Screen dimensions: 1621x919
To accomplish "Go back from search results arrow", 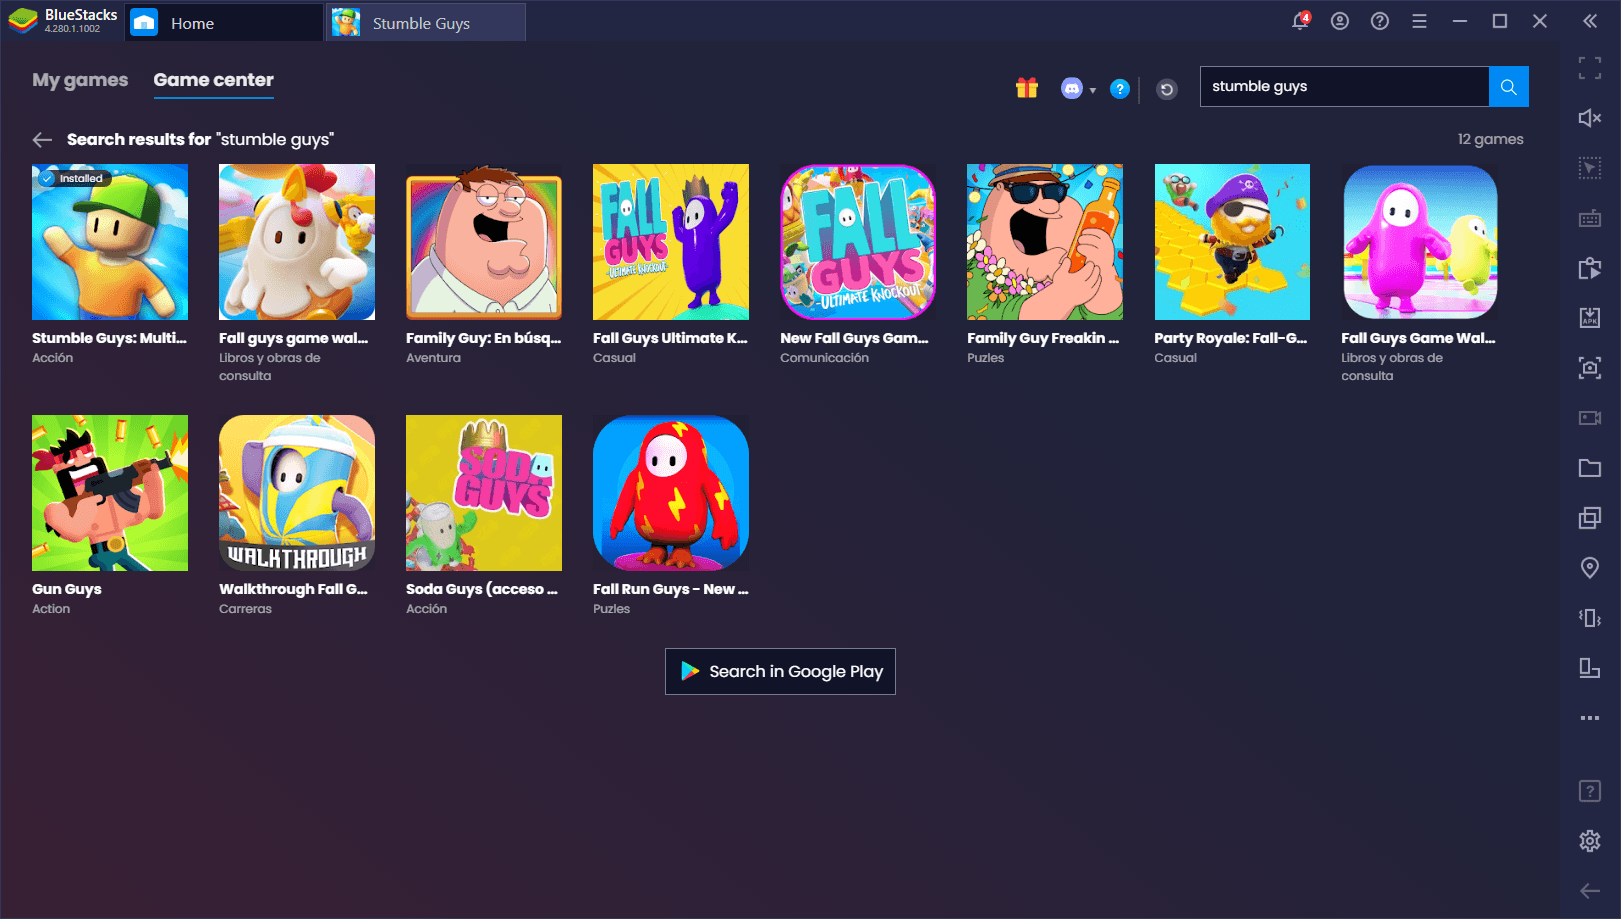I will tap(42, 140).
